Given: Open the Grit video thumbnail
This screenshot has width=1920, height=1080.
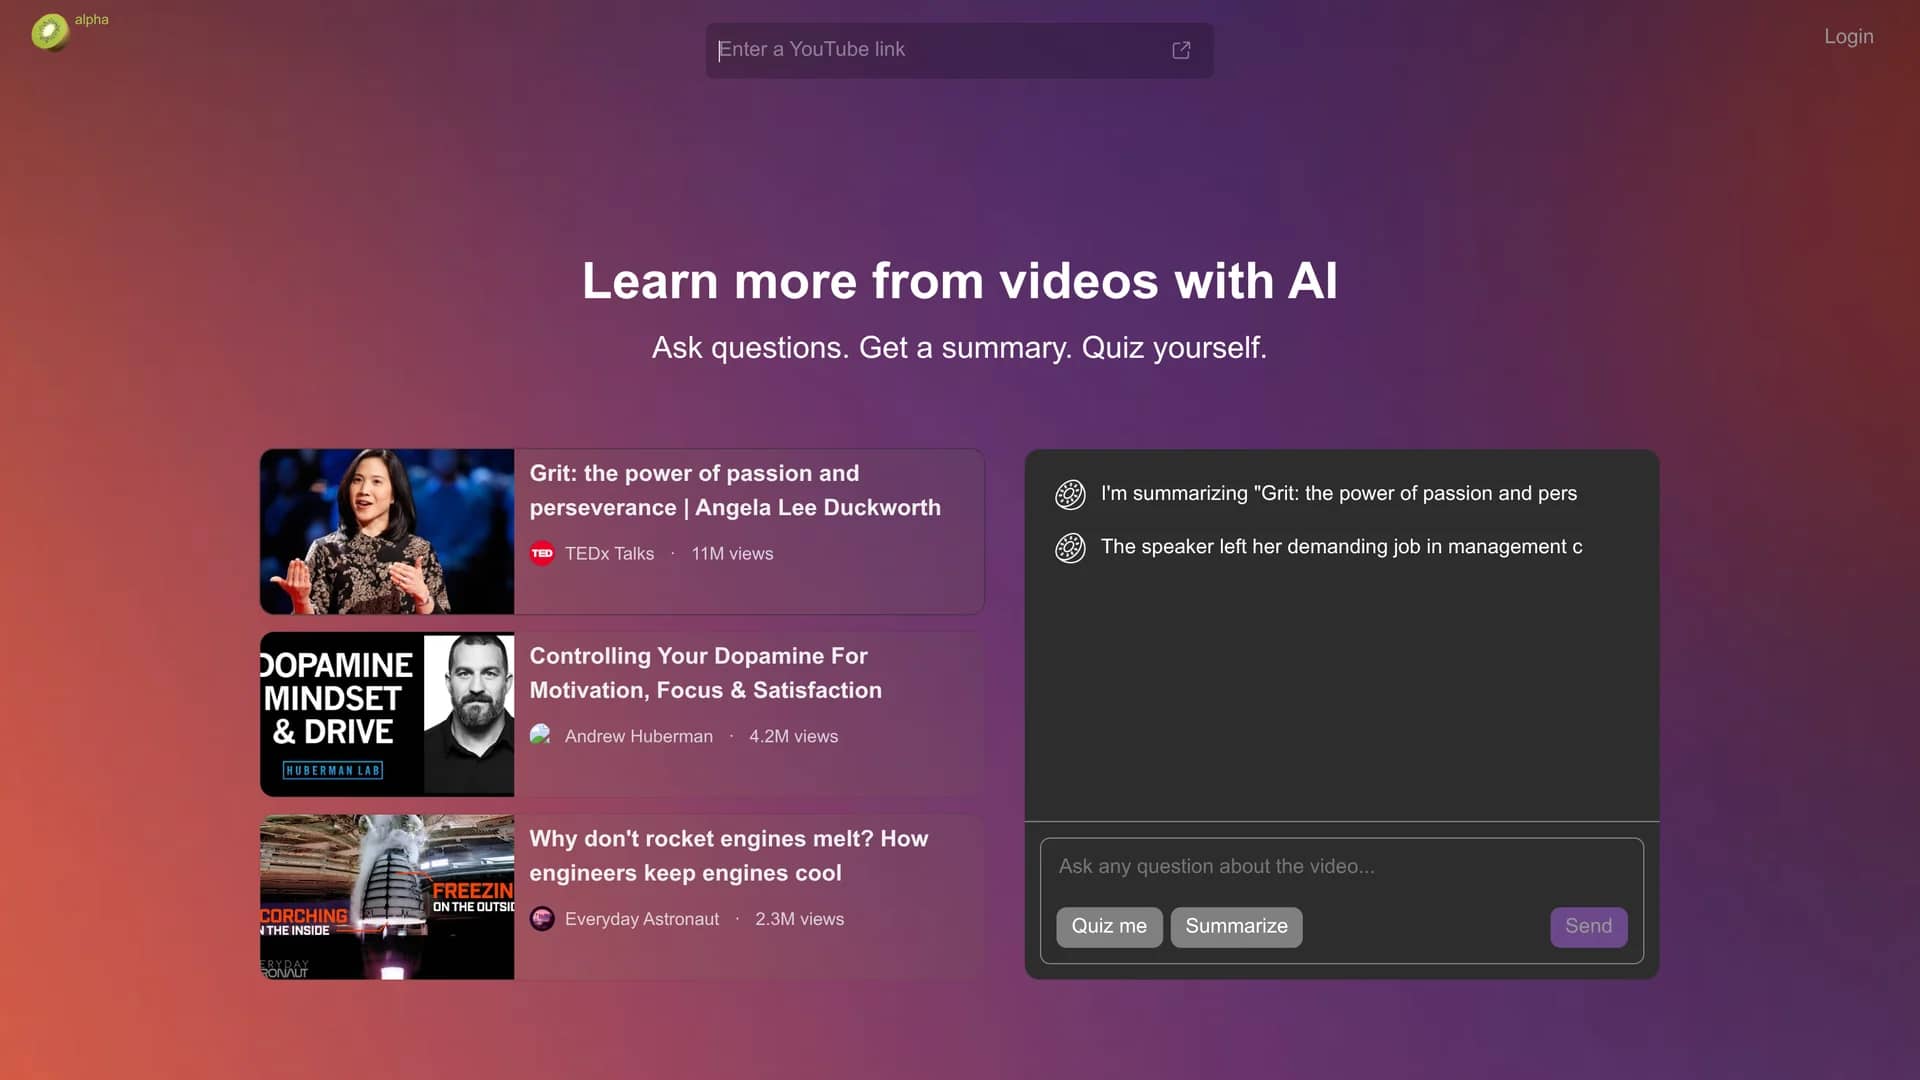Looking at the screenshot, I should click(x=387, y=531).
